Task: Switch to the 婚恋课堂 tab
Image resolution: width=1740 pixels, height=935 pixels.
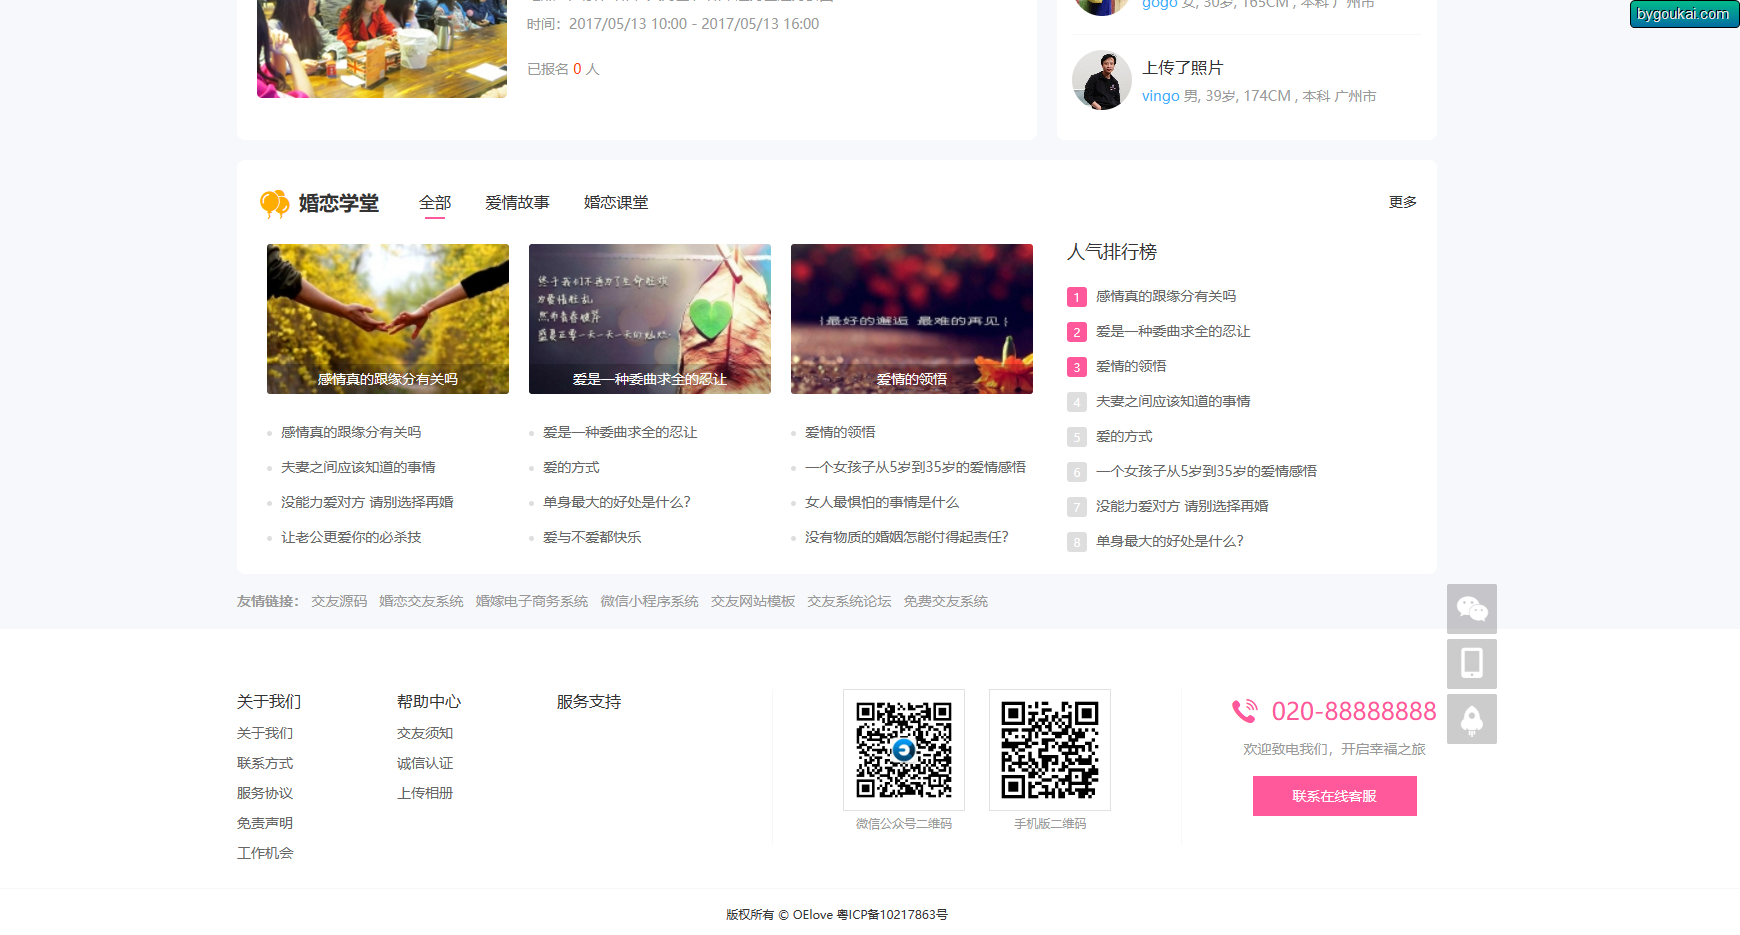Action: pos(616,203)
